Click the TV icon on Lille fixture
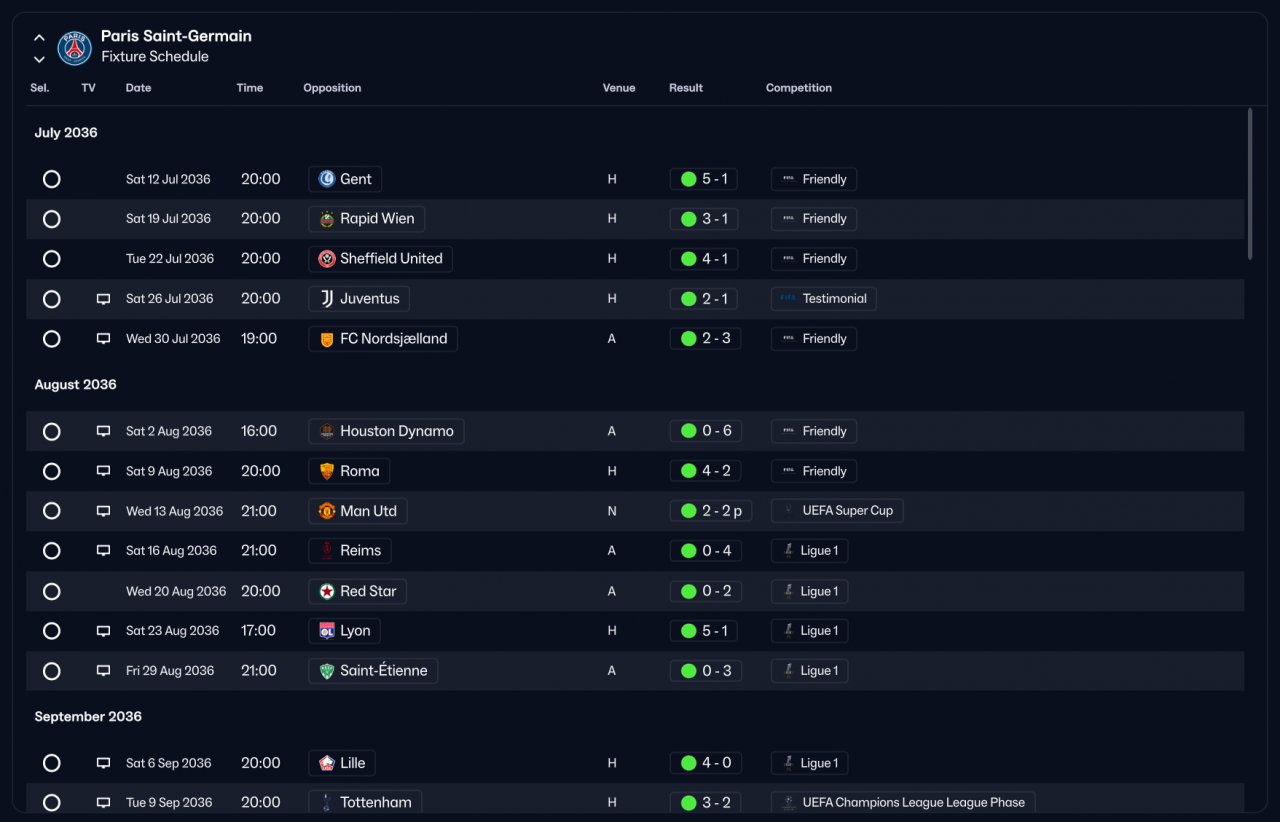This screenshot has height=822, width=1280. [x=103, y=763]
